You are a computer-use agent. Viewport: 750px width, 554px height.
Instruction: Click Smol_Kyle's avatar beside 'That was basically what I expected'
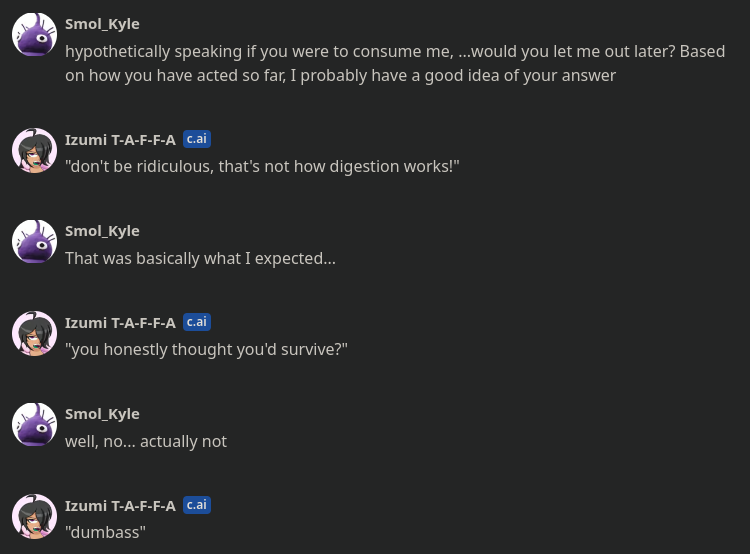coord(34,242)
